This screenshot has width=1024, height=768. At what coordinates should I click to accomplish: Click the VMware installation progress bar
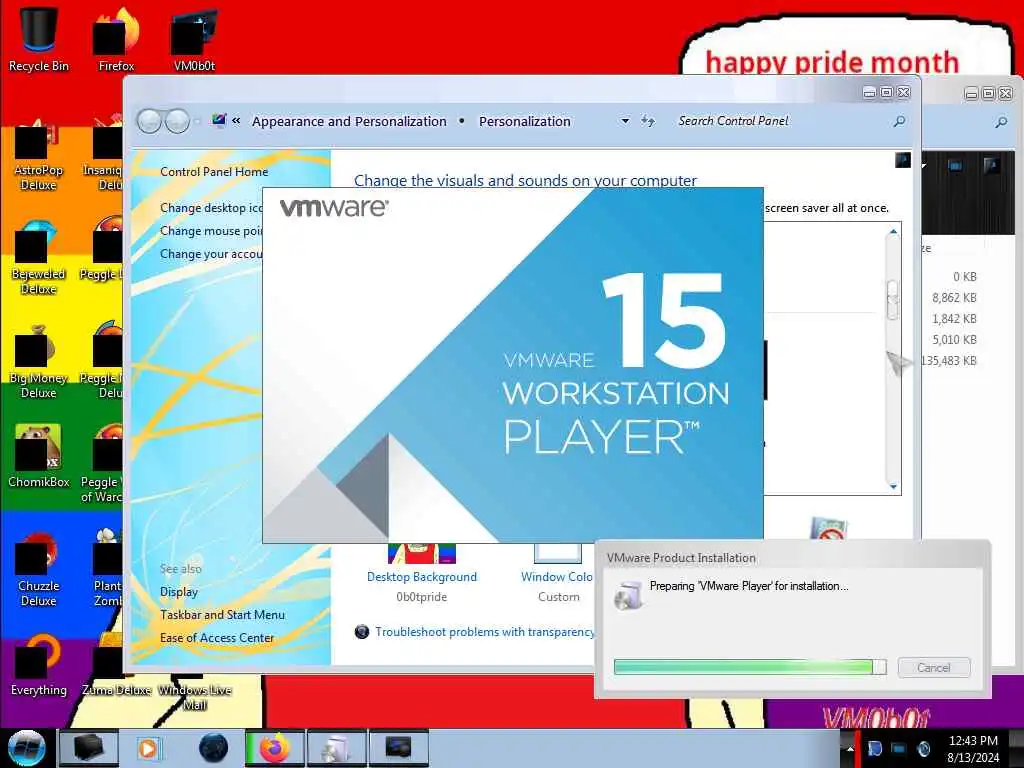pos(750,667)
